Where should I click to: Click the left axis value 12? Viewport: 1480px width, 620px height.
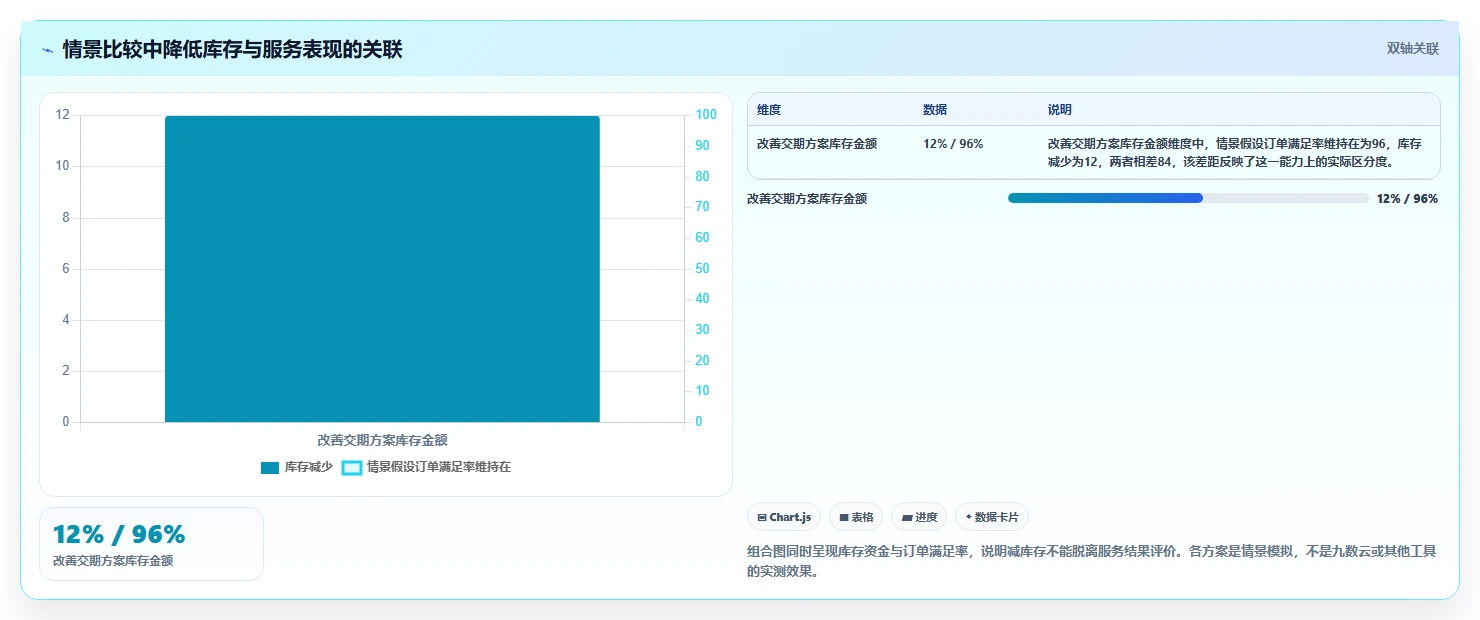coord(63,115)
